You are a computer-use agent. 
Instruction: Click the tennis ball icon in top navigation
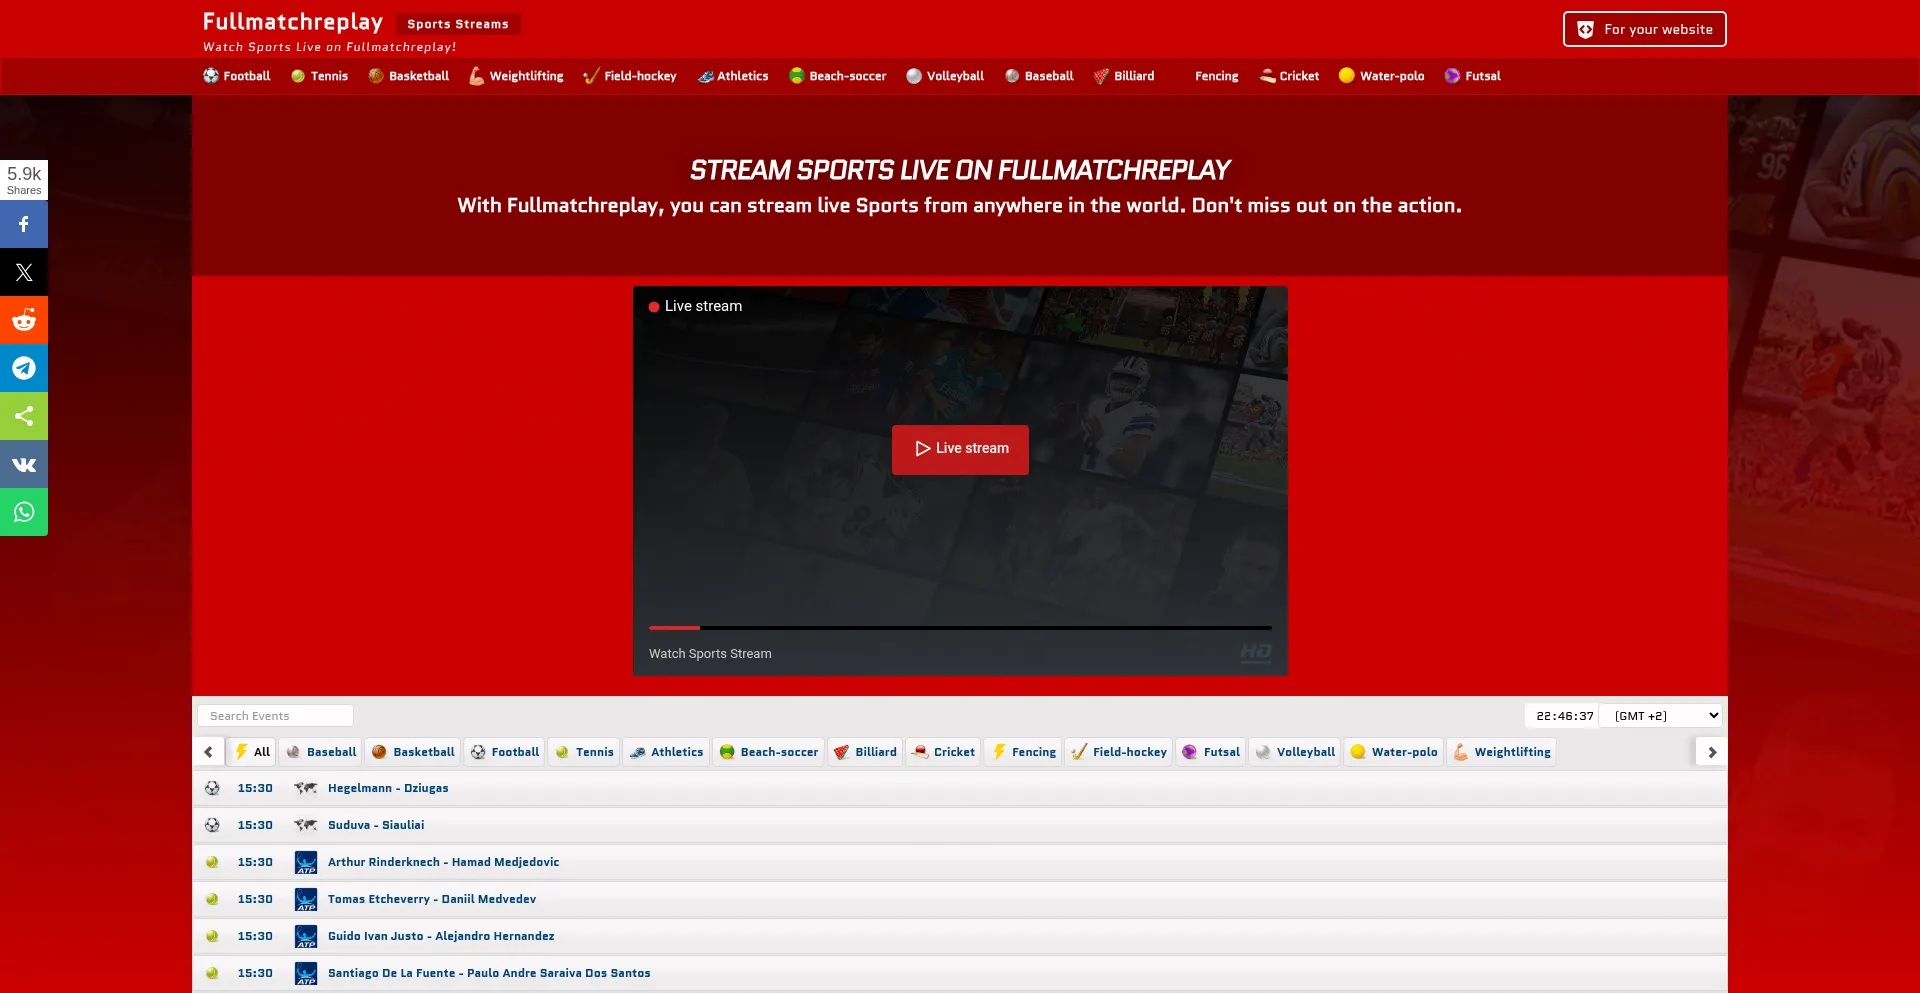298,76
